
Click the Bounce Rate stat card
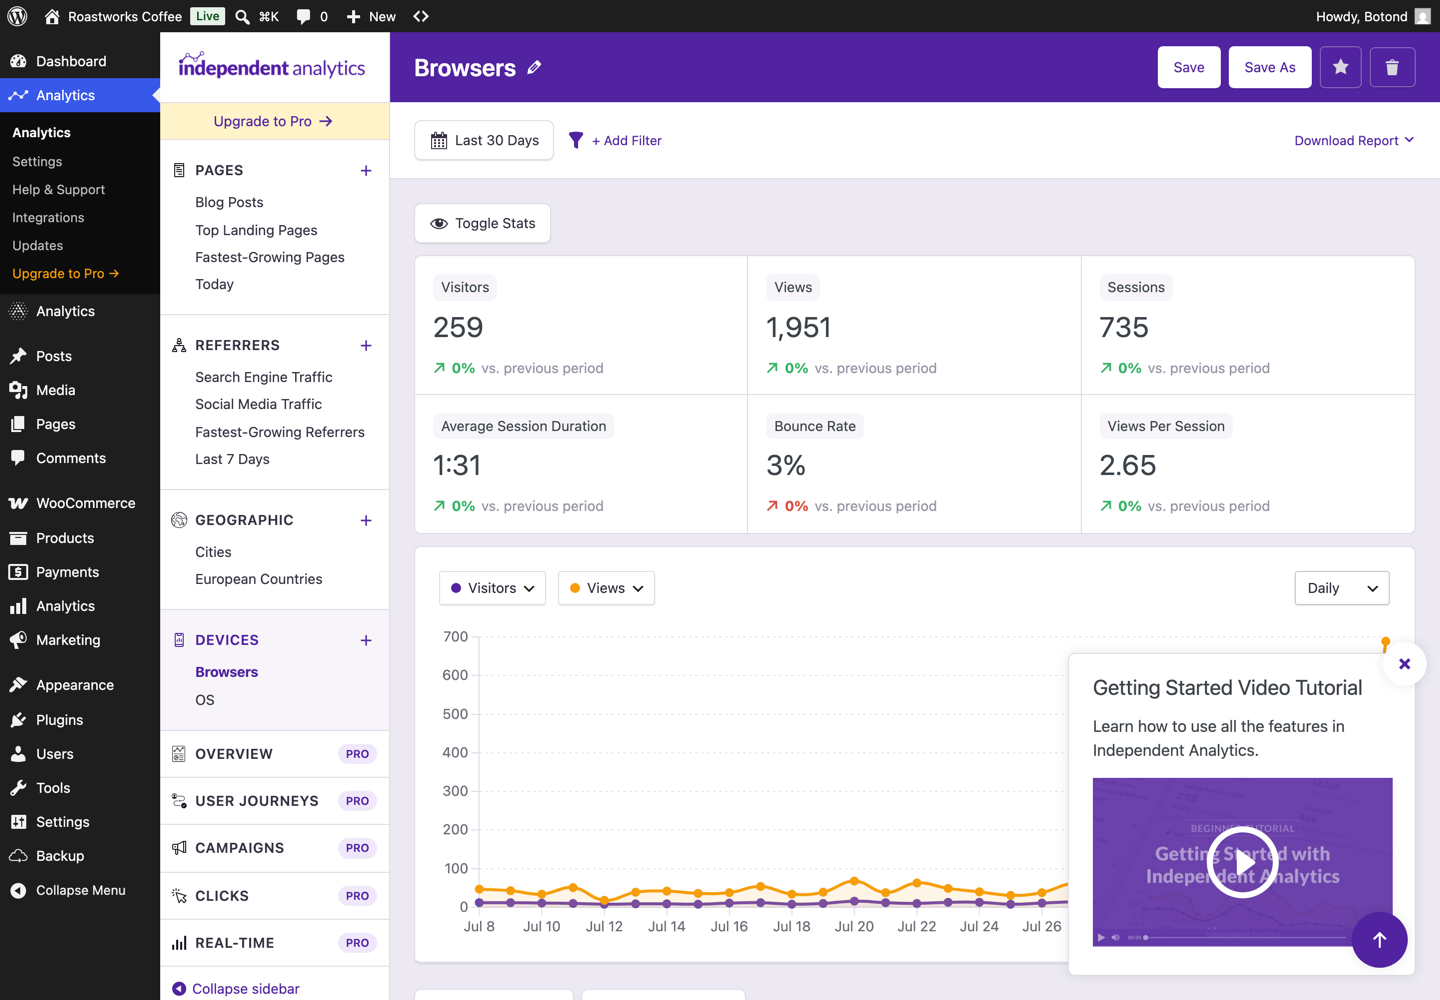click(x=914, y=464)
